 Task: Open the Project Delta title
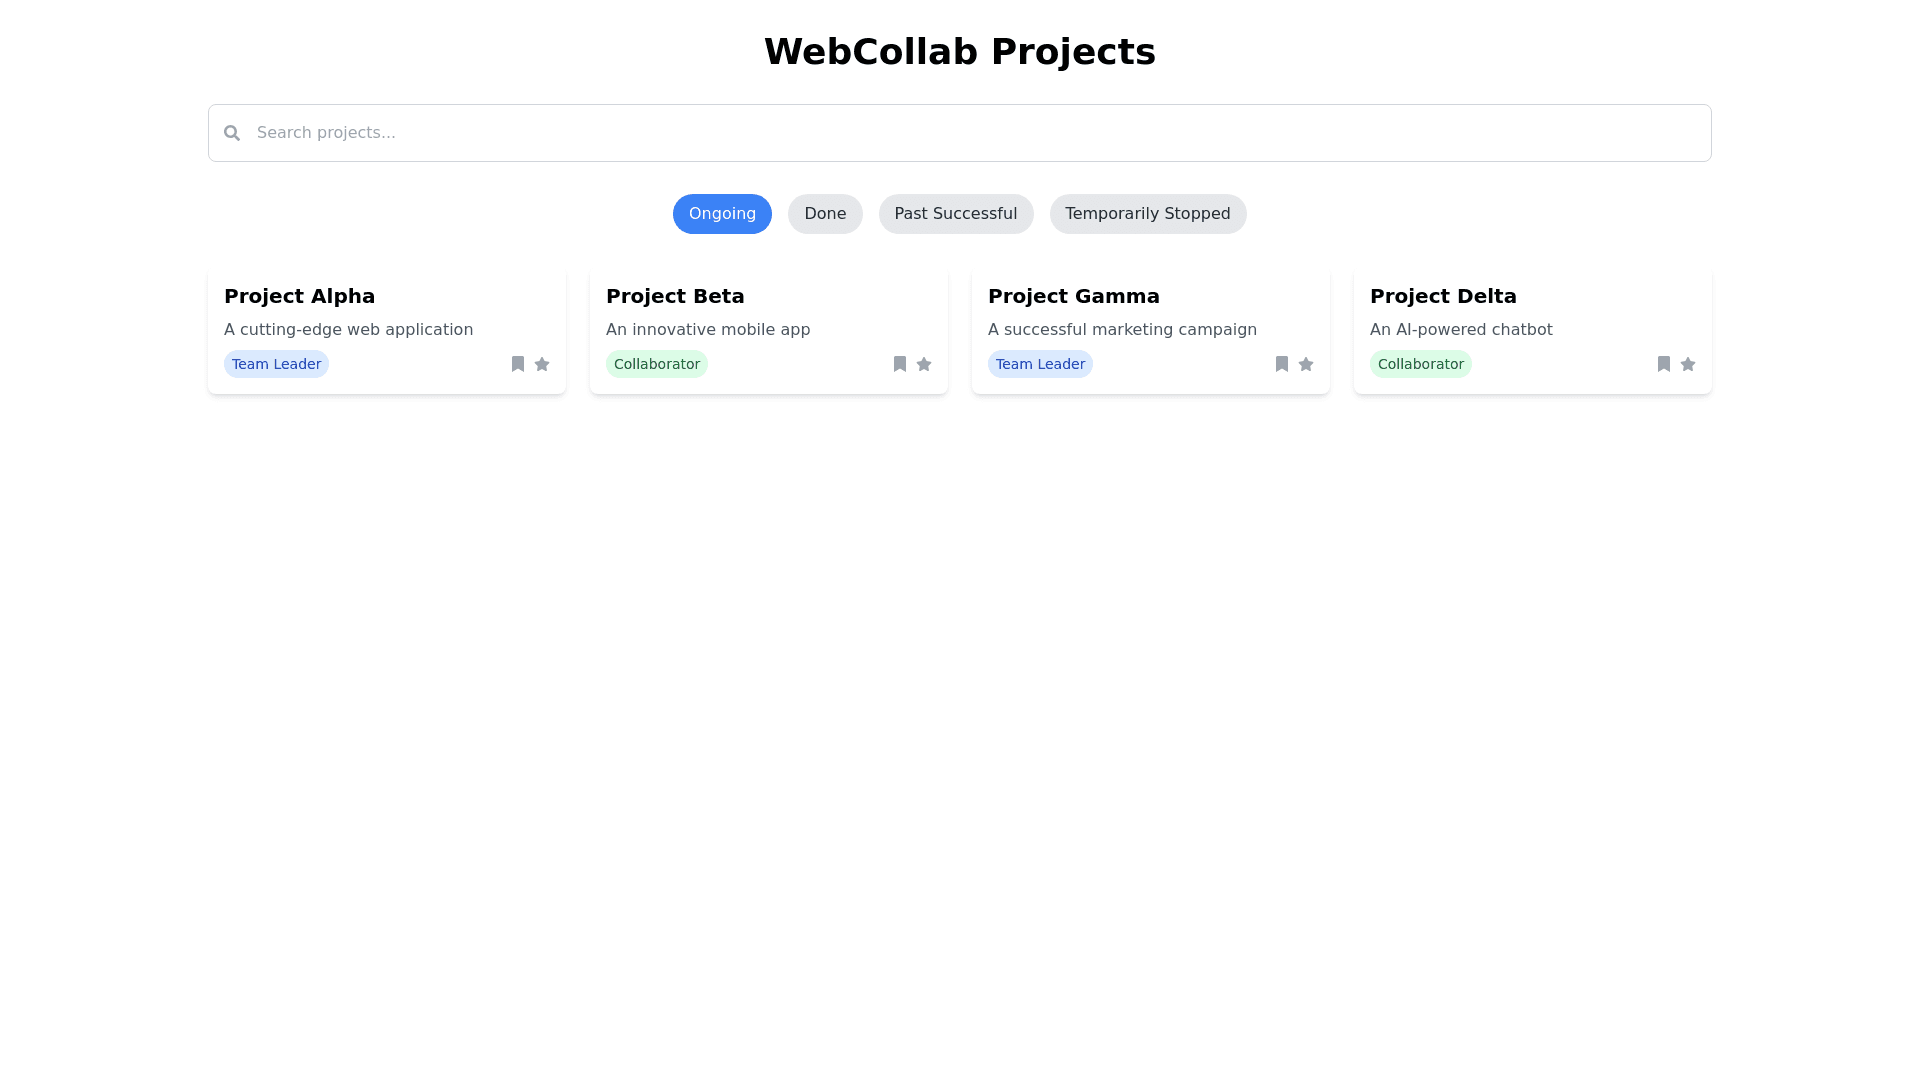click(x=1443, y=296)
